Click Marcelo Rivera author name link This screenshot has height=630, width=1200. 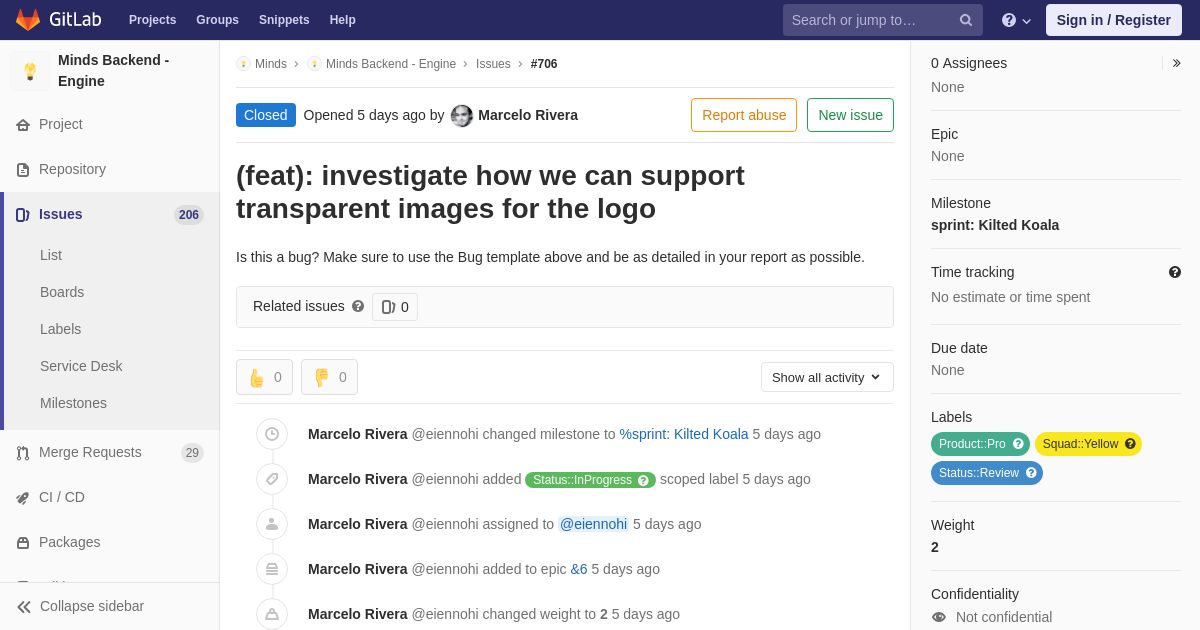click(528, 115)
